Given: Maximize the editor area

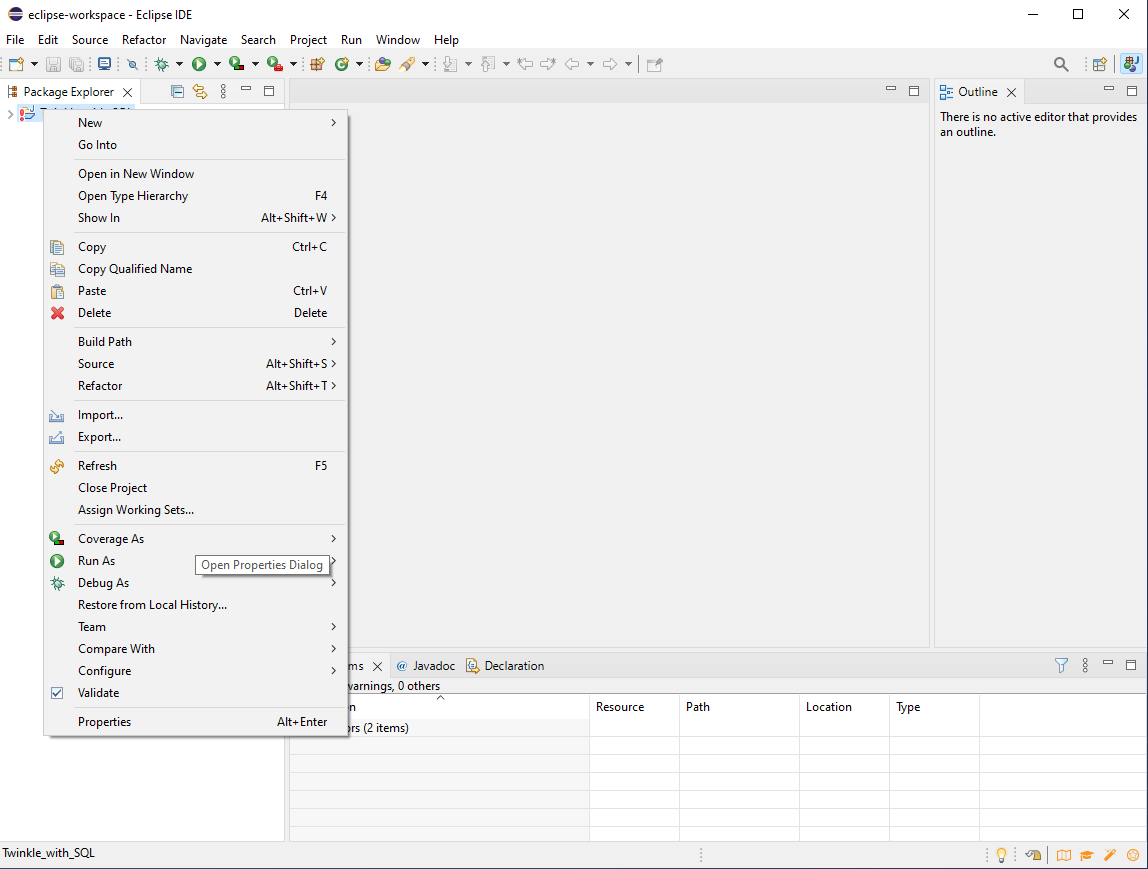Looking at the screenshot, I should (914, 91).
